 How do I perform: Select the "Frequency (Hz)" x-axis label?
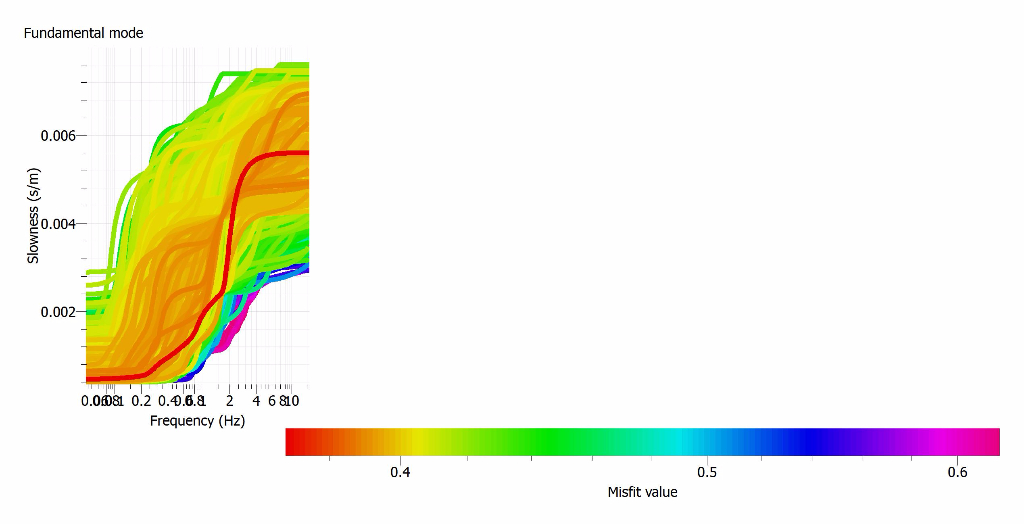pyautogui.click(x=197, y=421)
